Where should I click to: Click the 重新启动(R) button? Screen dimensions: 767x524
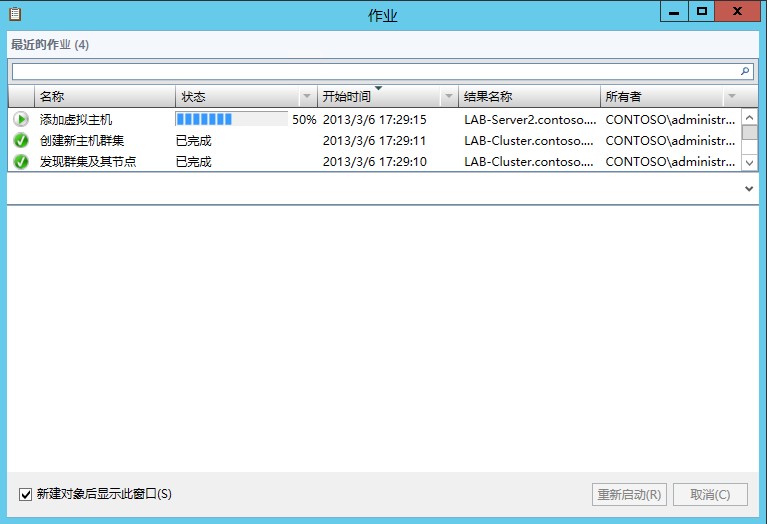pyautogui.click(x=629, y=495)
